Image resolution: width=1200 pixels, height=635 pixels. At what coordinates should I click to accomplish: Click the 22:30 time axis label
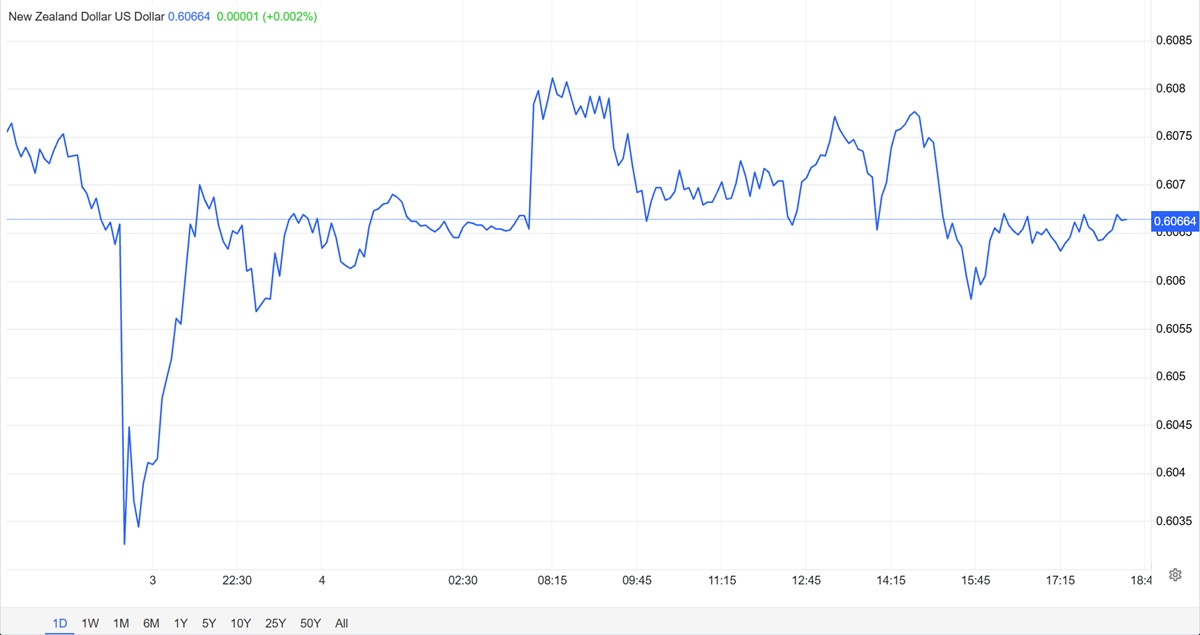[236, 580]
